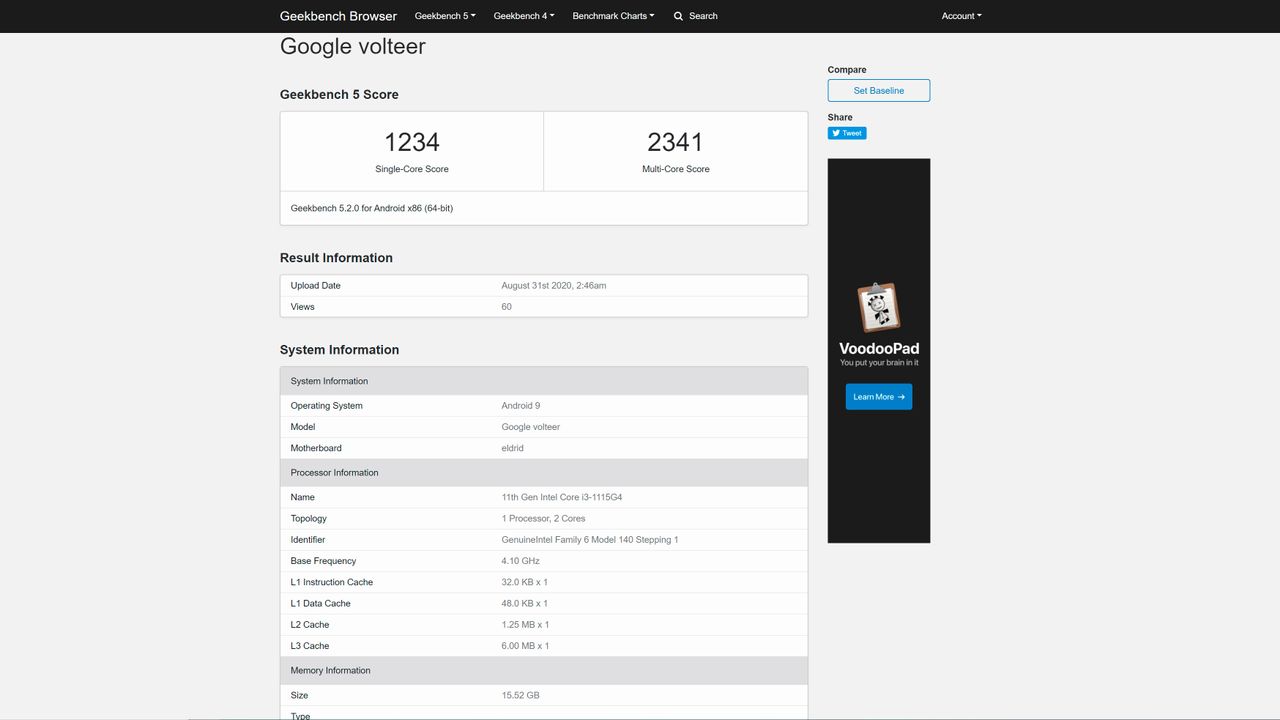The height and width of the screenshot is (720, 1280).
Task: Open the Geekbench 5 dropdown menu
Action: click(x=445, y=16)
